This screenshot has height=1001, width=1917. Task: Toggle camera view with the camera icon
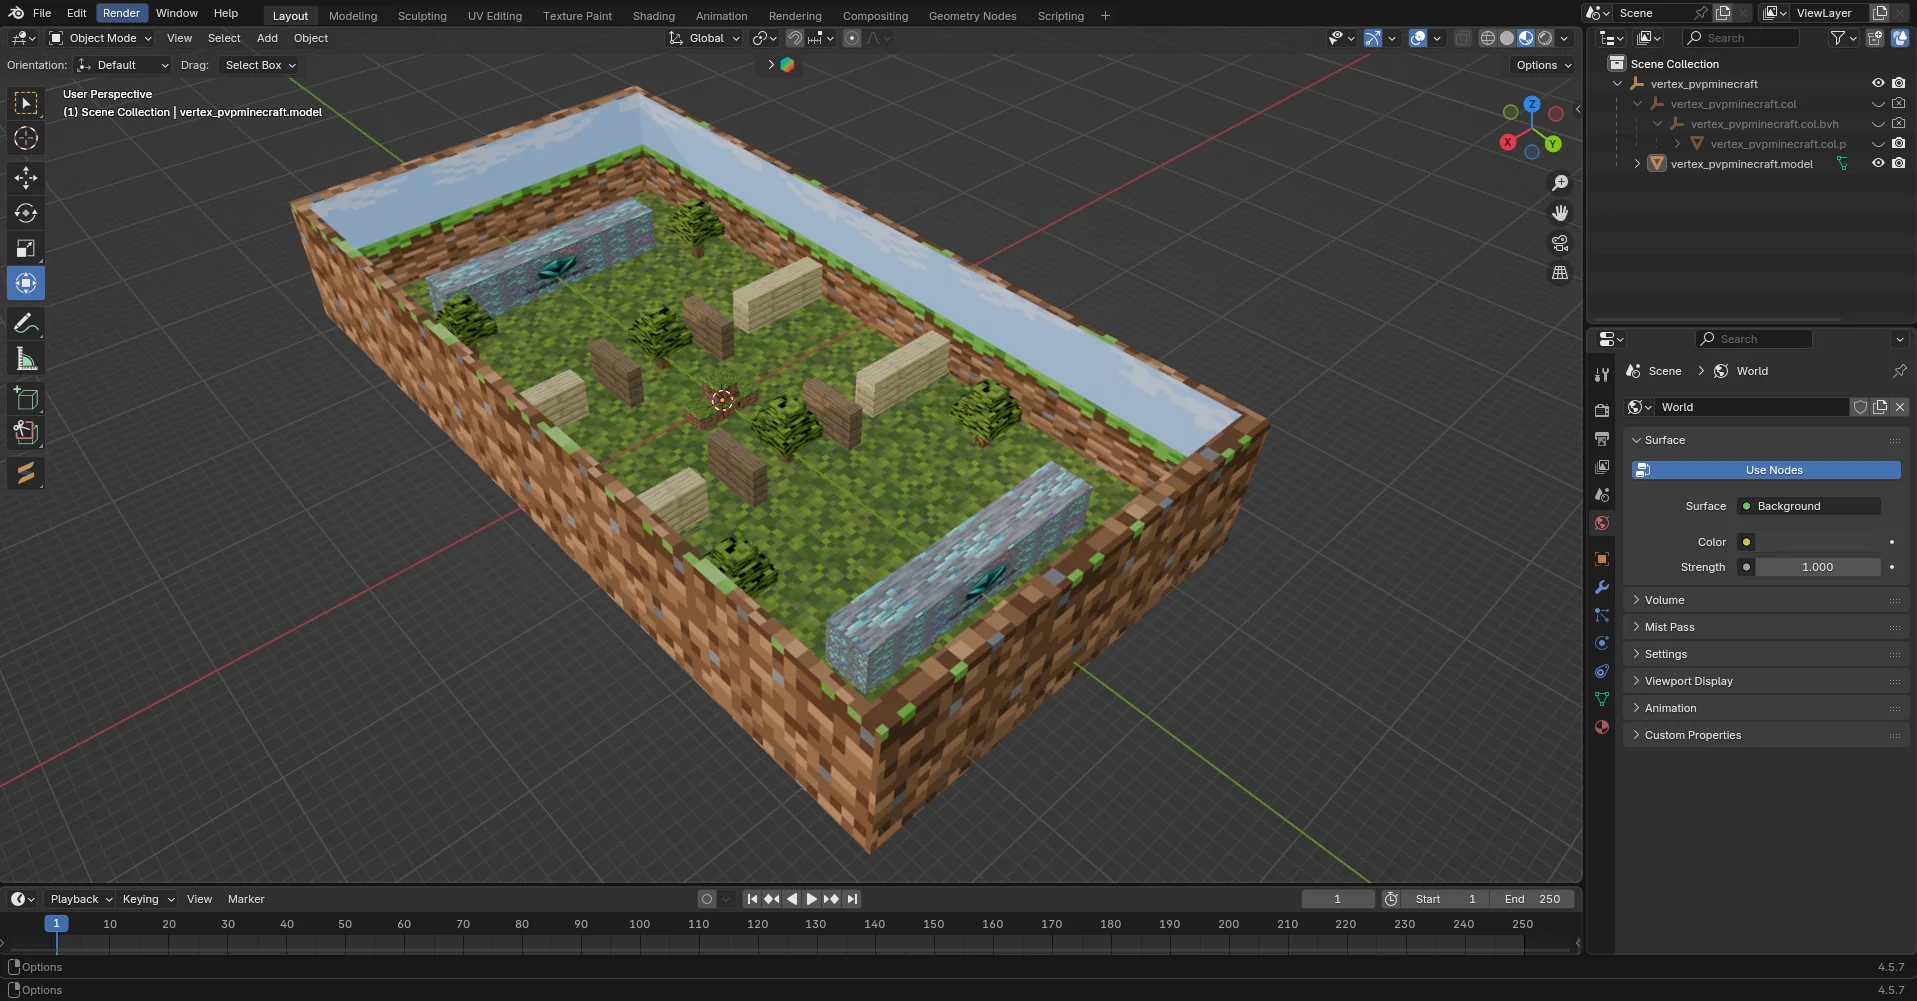(1560, 243)
